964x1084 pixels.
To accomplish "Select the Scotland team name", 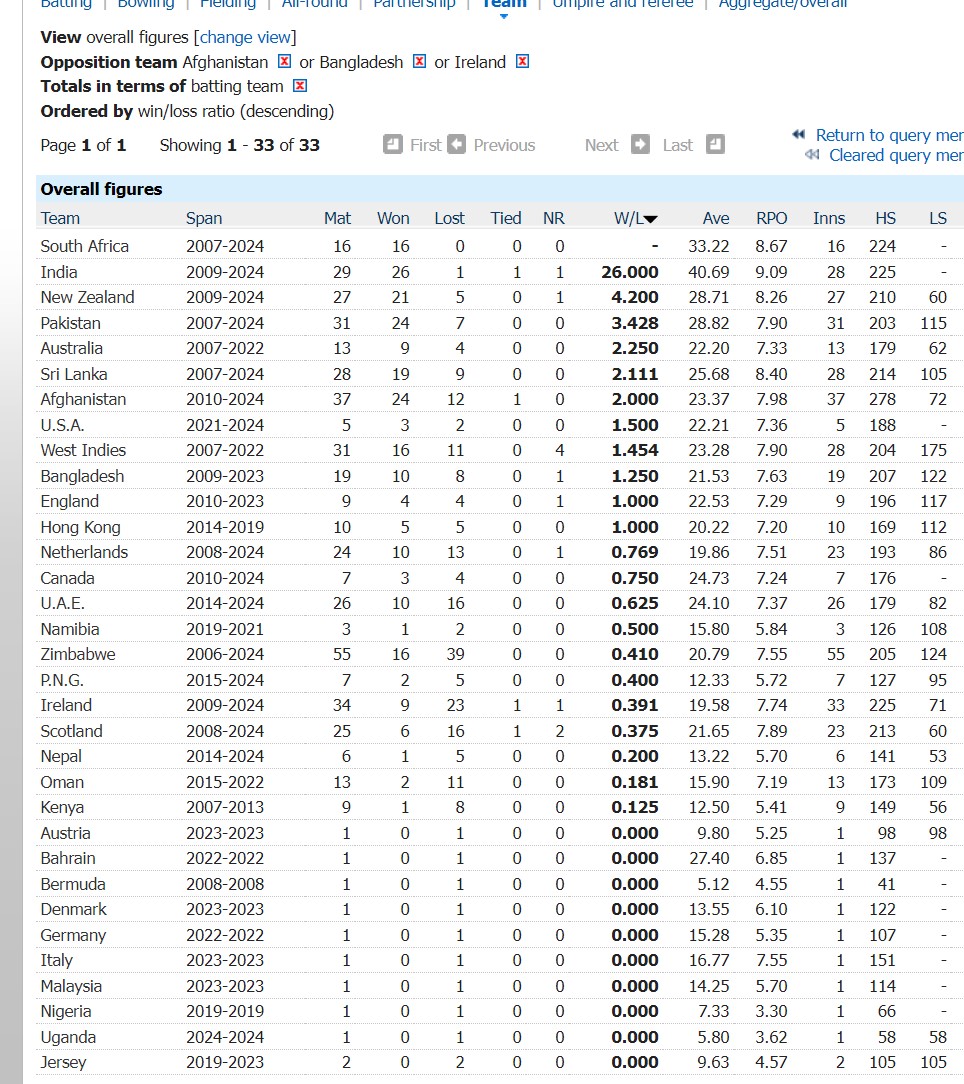I will coord(71,731).
